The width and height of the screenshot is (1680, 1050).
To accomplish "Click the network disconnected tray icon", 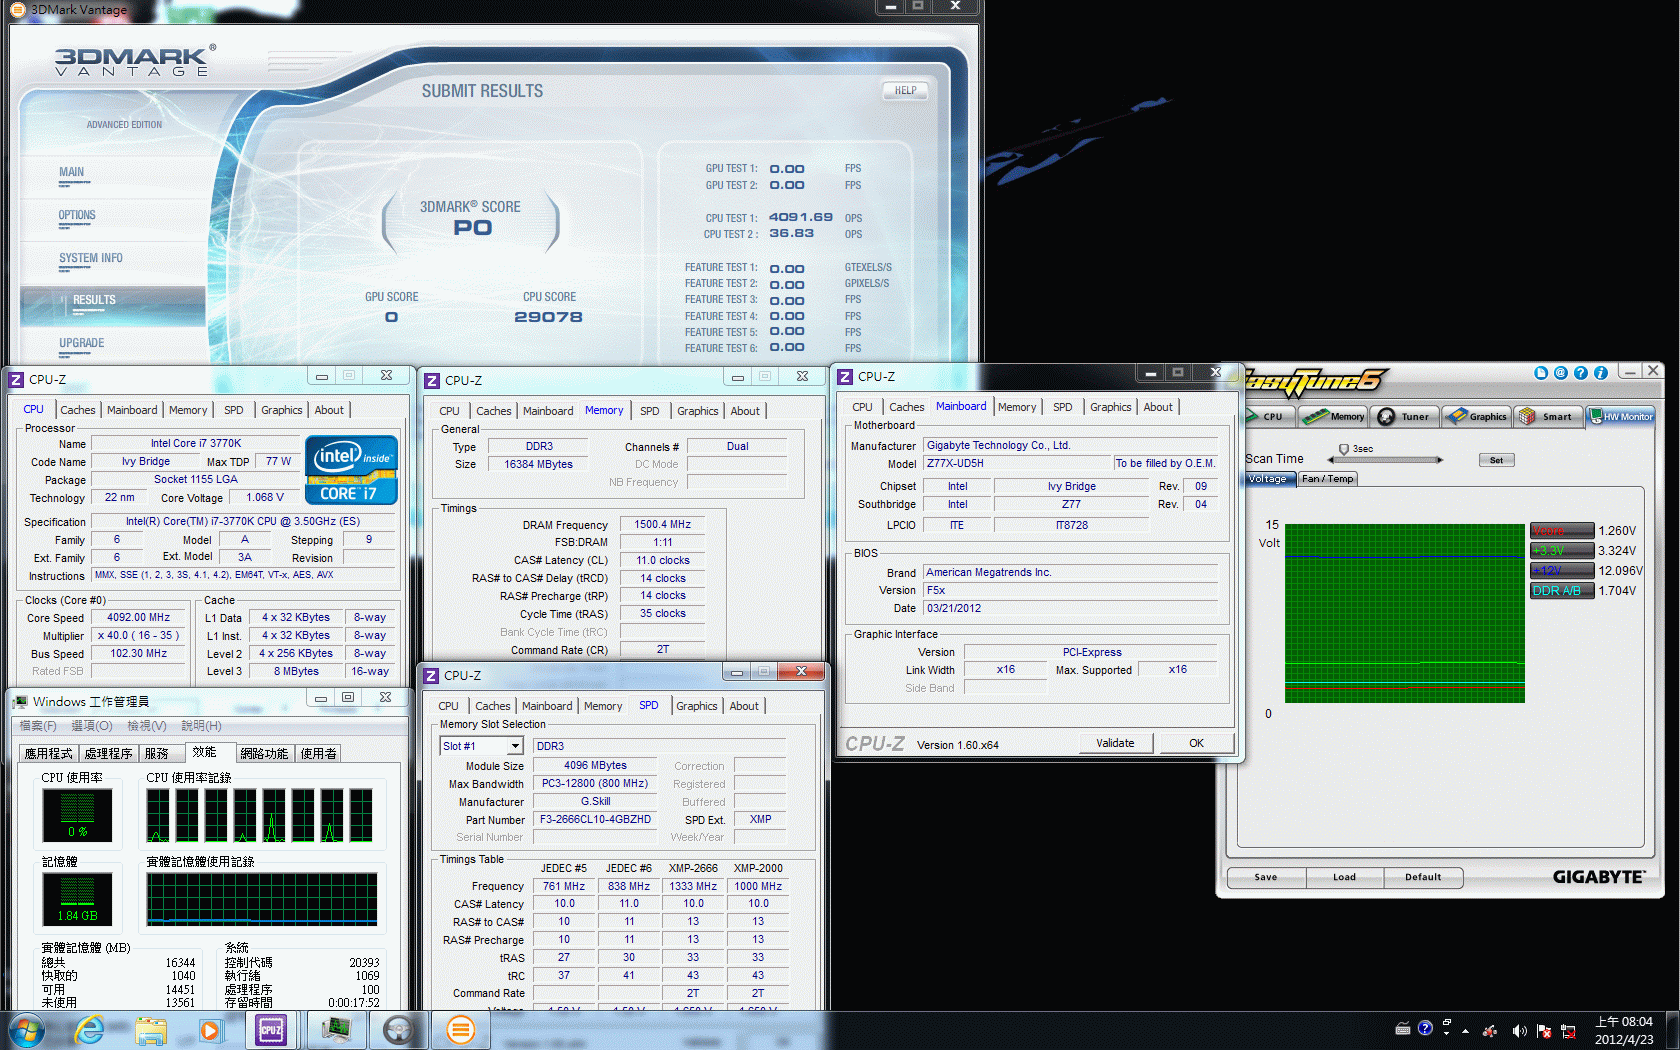I will coord(1568,1031).
